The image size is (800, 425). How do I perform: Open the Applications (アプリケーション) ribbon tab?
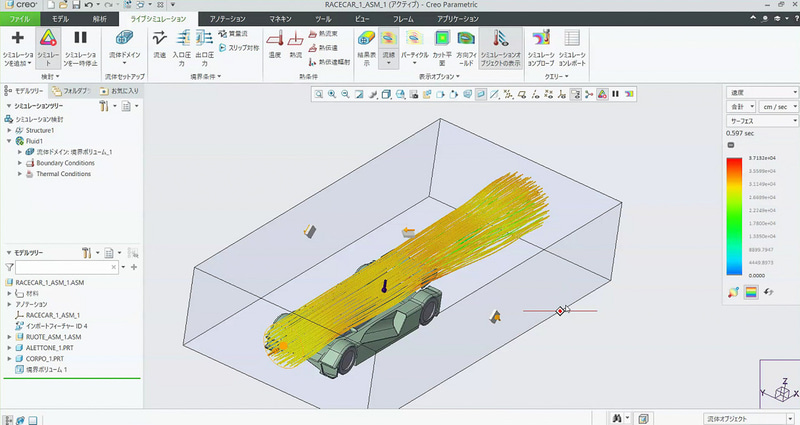(x=458, y=19)
